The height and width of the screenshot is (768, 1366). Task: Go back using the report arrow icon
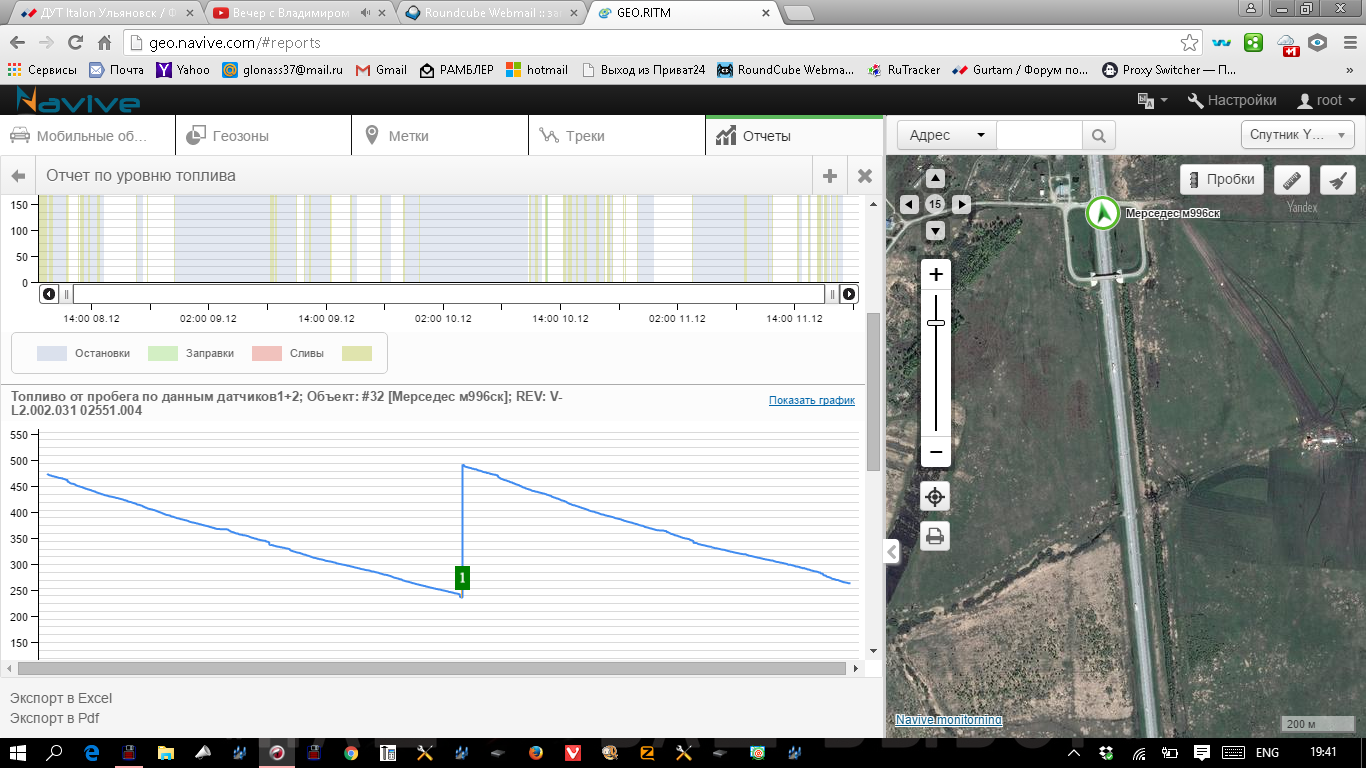(x=18, y=176)
